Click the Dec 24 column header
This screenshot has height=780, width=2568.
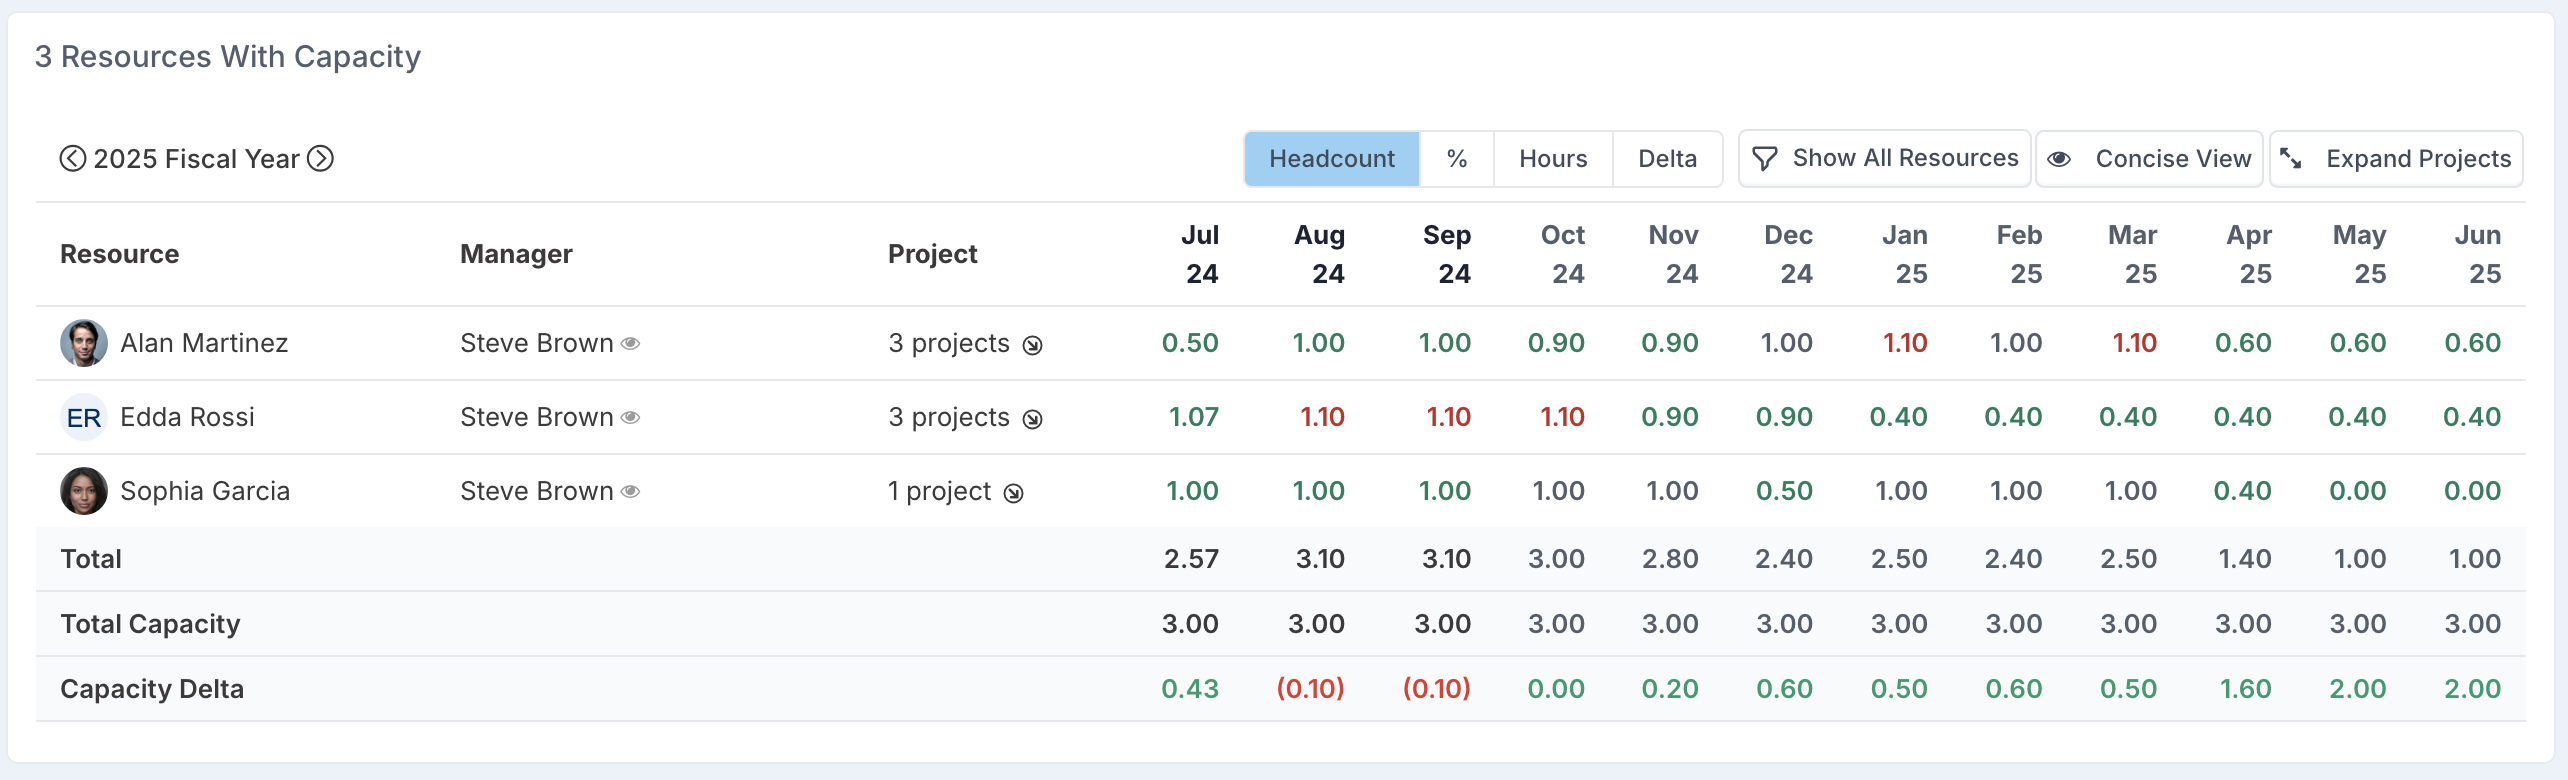tap(1788, 254)
